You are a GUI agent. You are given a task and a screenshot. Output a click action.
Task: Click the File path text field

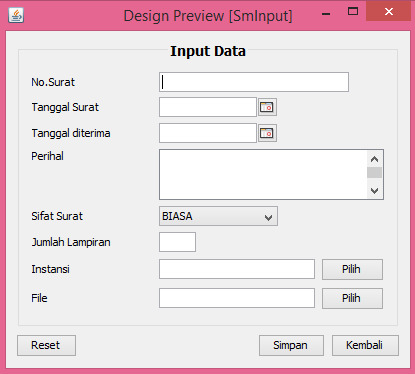click(x=237, y=298)
